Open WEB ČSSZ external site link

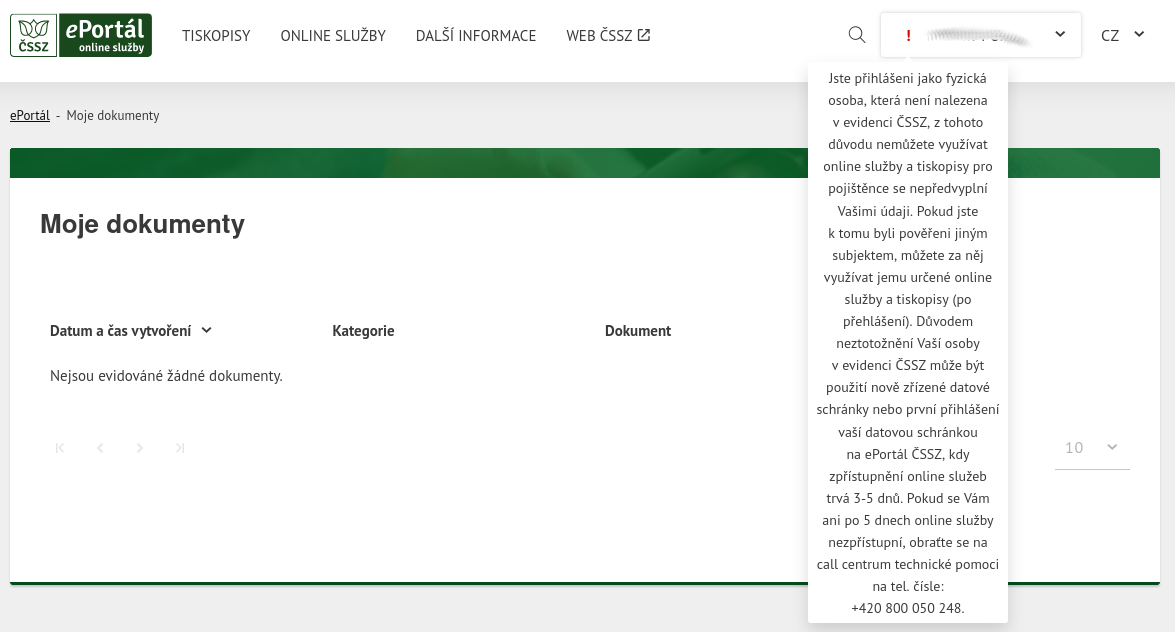click(608, 36)
